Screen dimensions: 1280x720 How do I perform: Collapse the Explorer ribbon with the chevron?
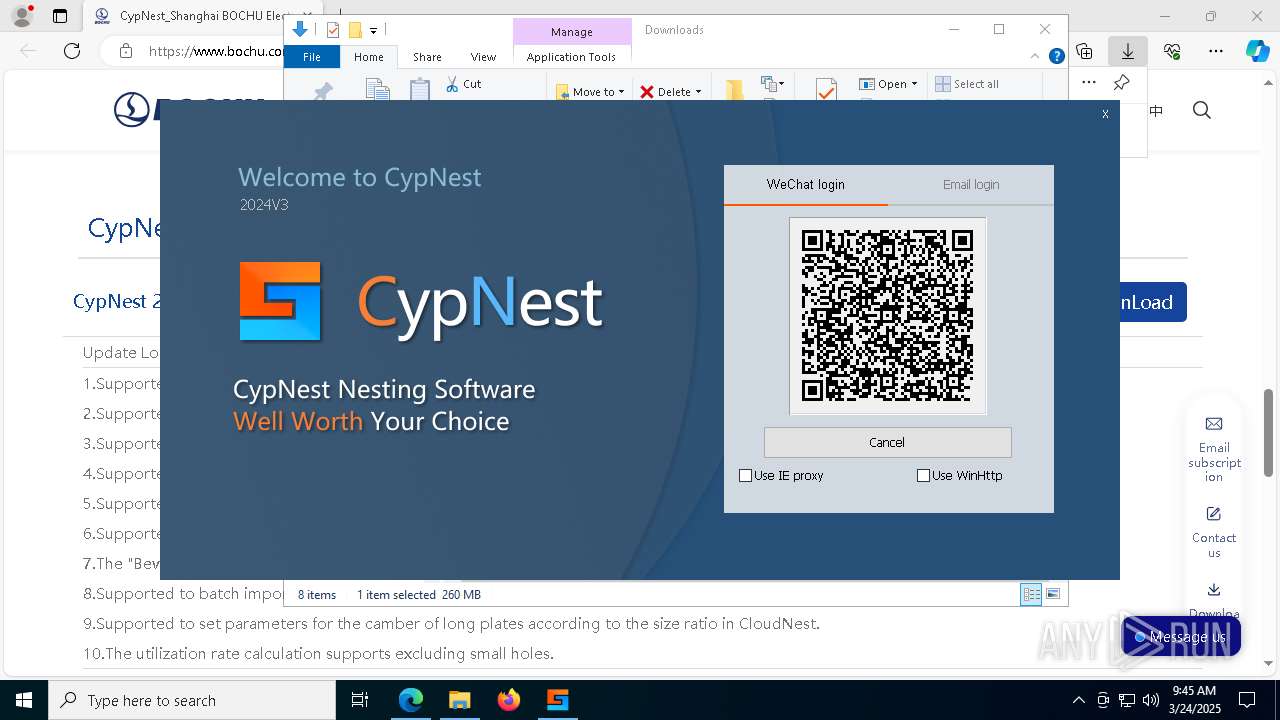1037,57
